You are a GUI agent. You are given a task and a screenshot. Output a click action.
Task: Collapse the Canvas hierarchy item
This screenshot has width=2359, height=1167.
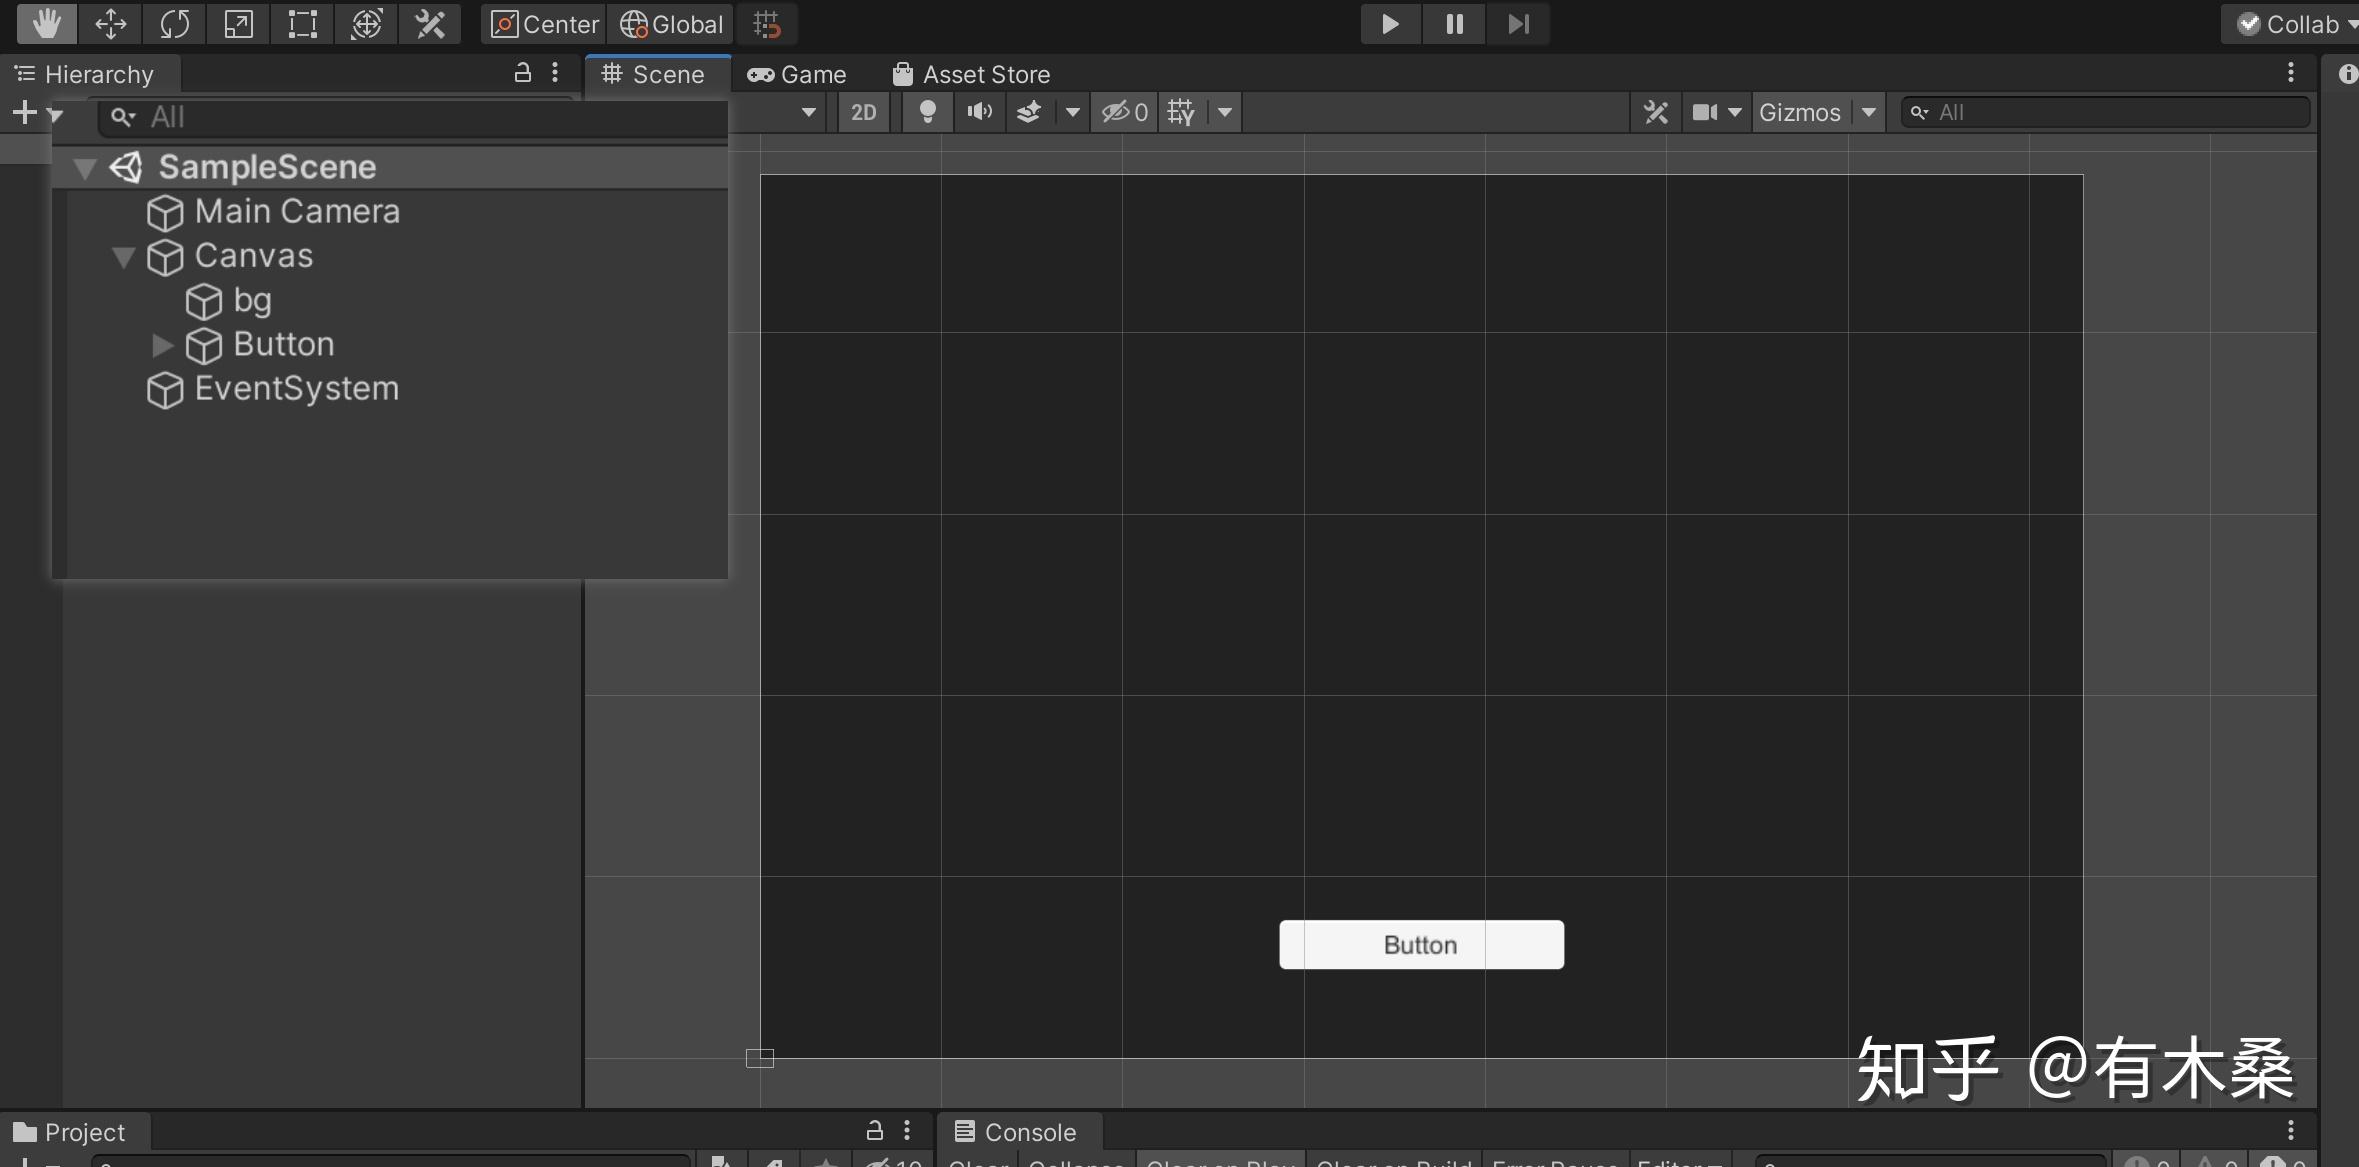click(122, 257)
